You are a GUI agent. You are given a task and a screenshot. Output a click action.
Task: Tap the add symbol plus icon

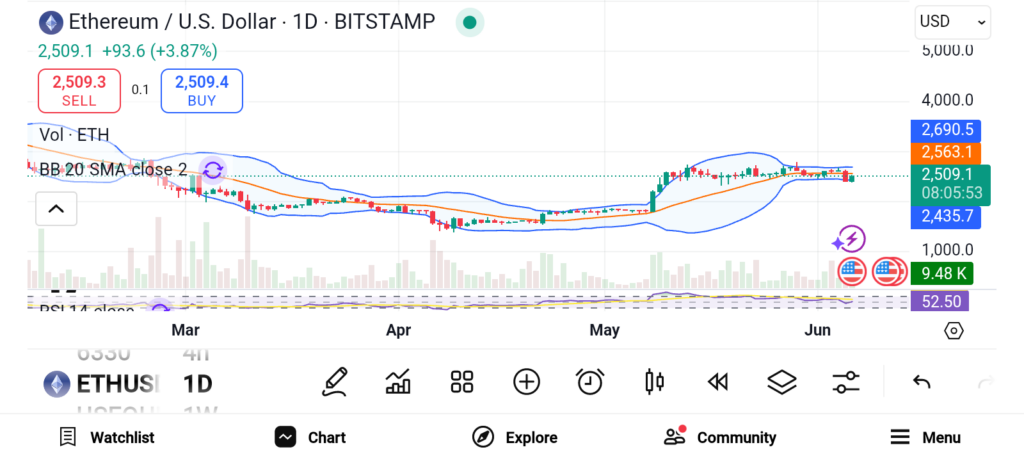[526, 382]
